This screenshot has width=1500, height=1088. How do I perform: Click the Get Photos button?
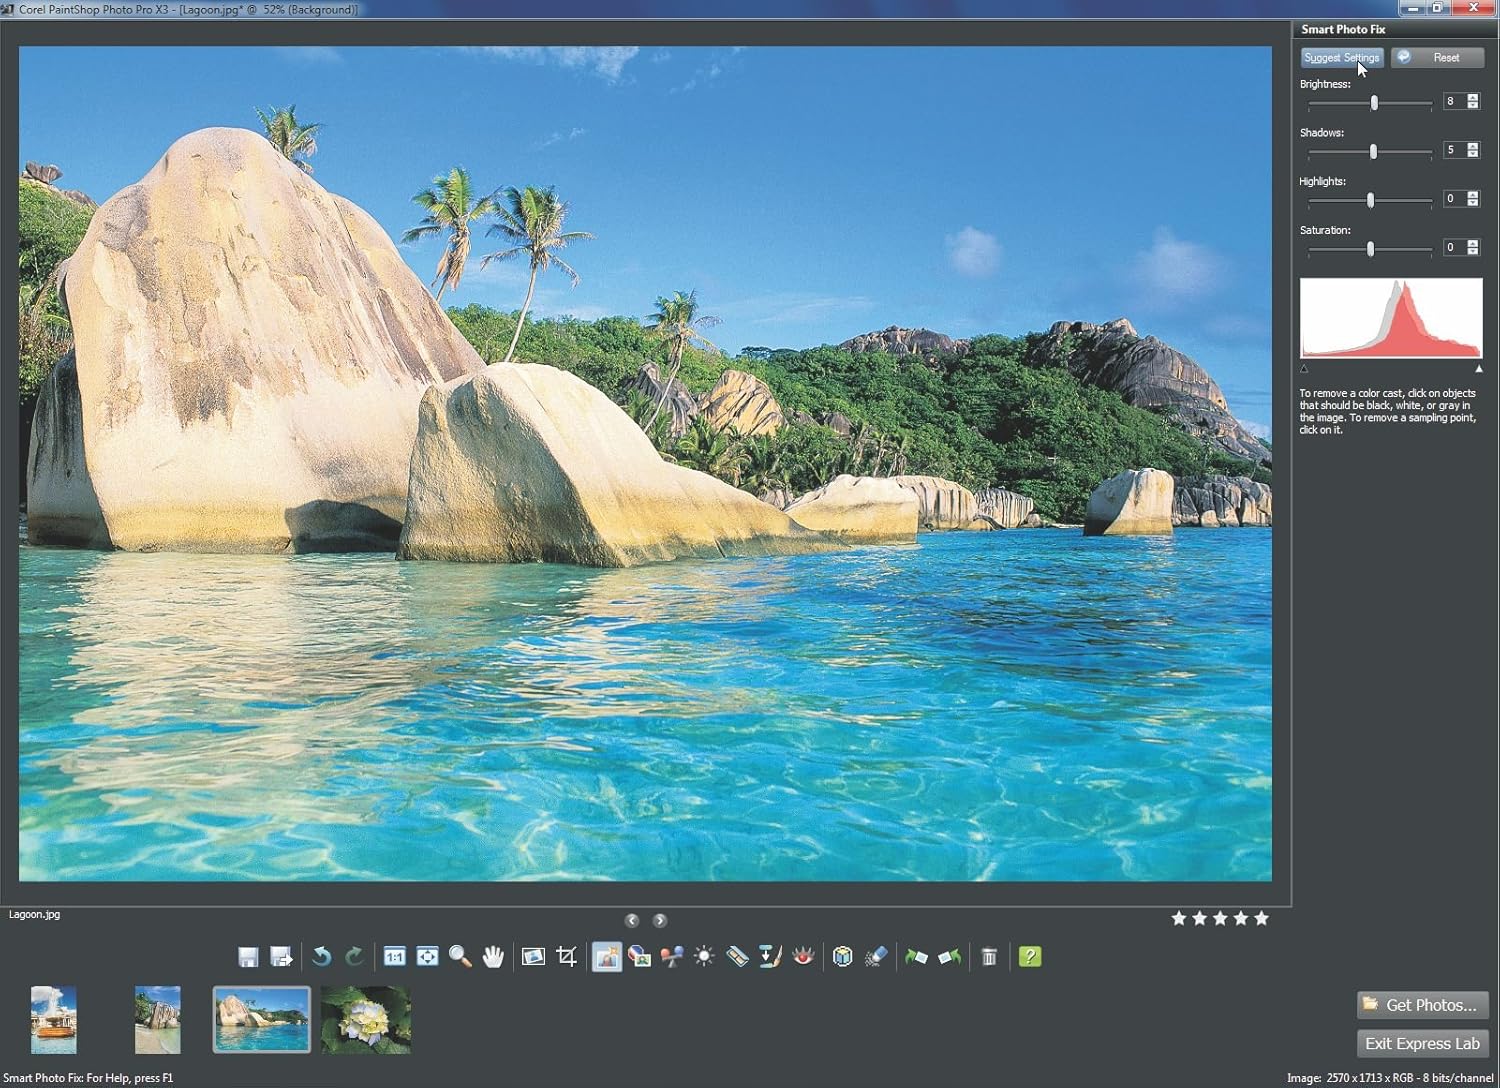[x=1422, y=1005]
